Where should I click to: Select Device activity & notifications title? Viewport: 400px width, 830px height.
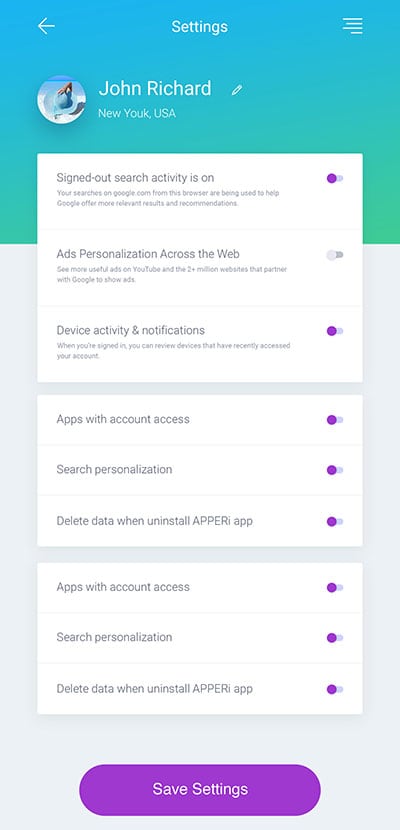point(131,330)
